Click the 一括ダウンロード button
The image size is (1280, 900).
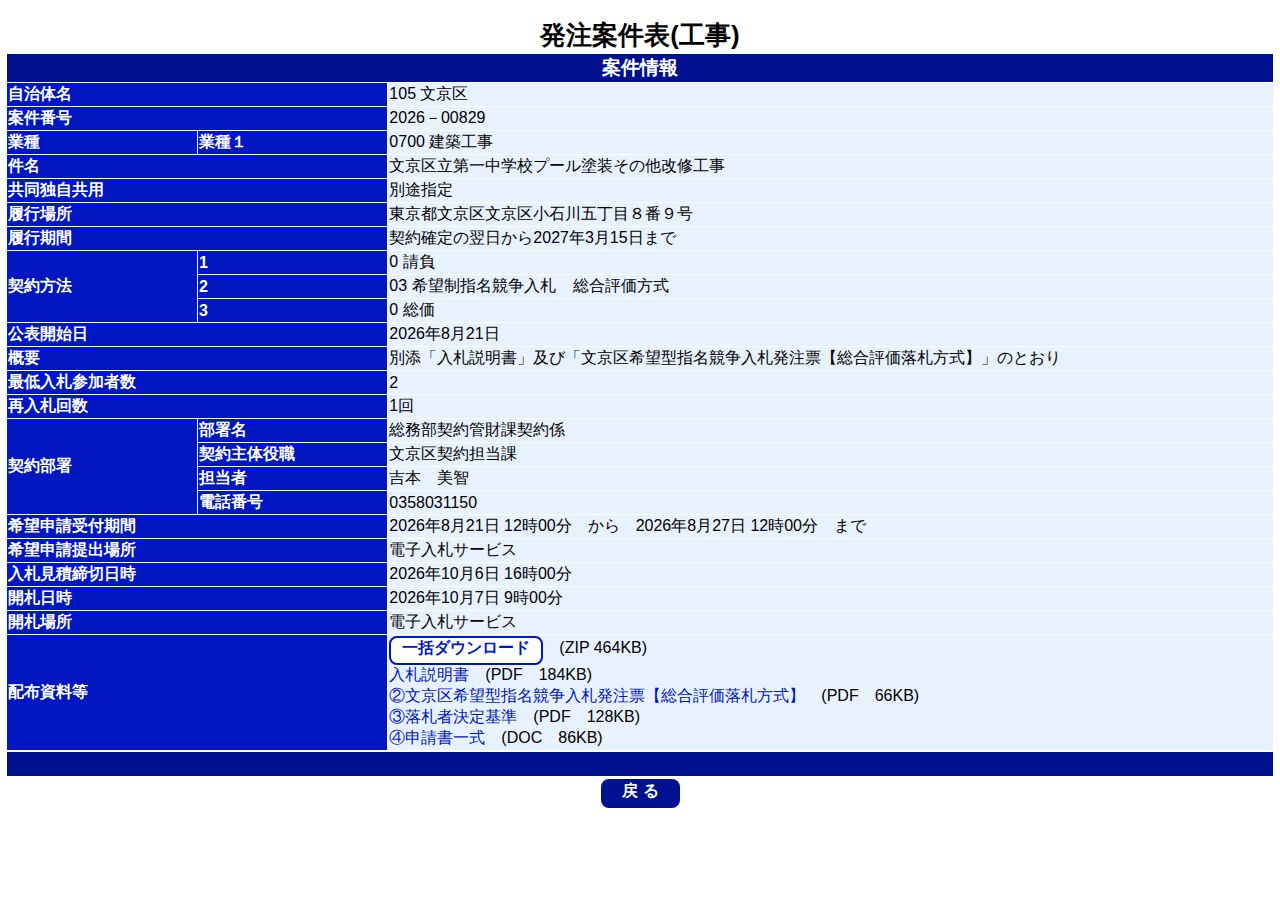tap(465, 650)
